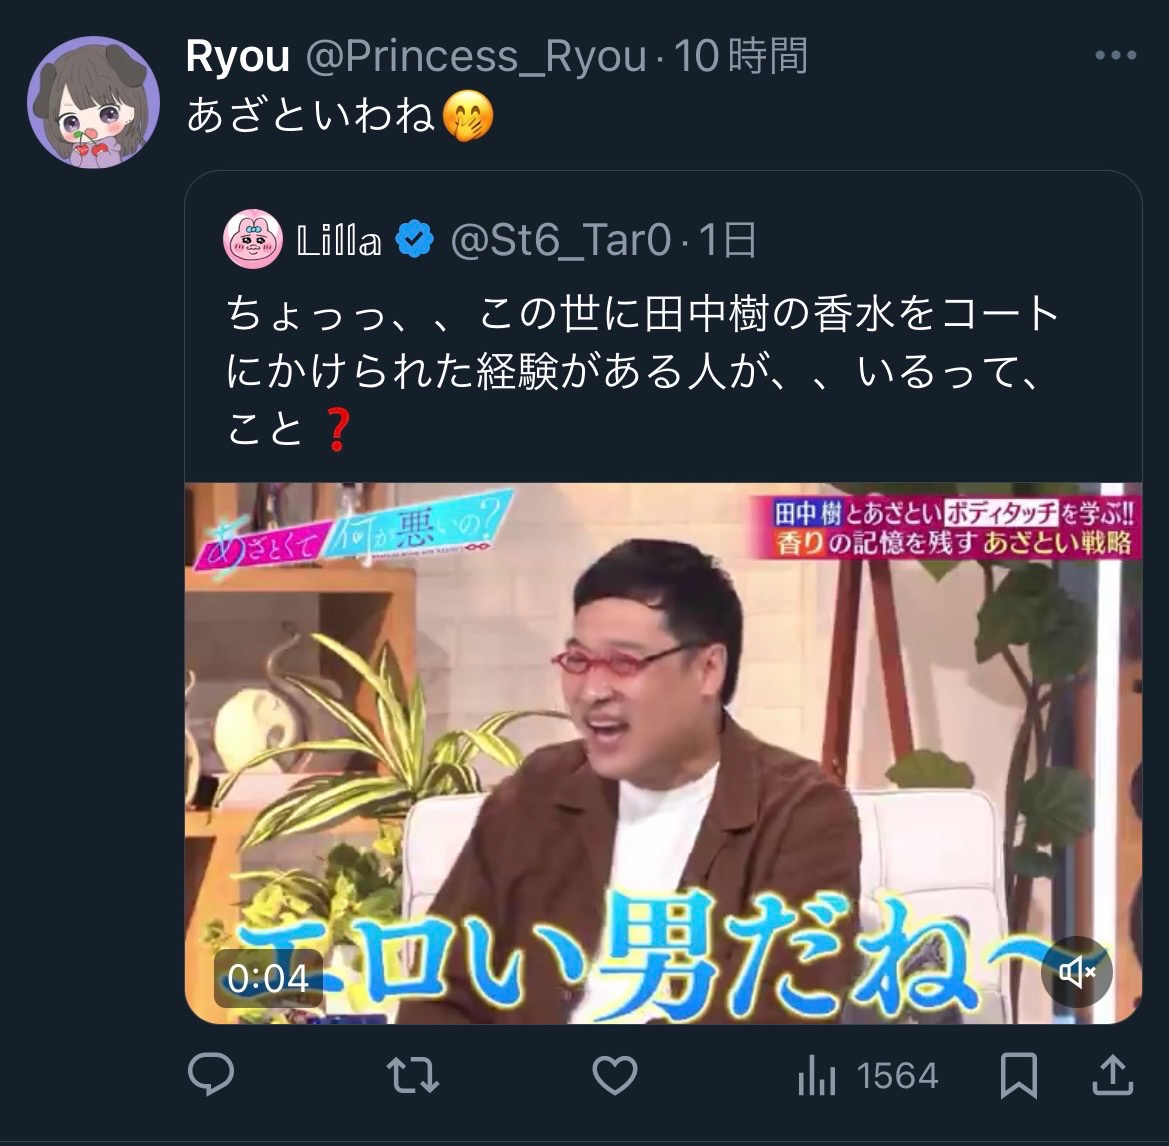
Task: Open the reply comment icon
Action: [211, 1074]
